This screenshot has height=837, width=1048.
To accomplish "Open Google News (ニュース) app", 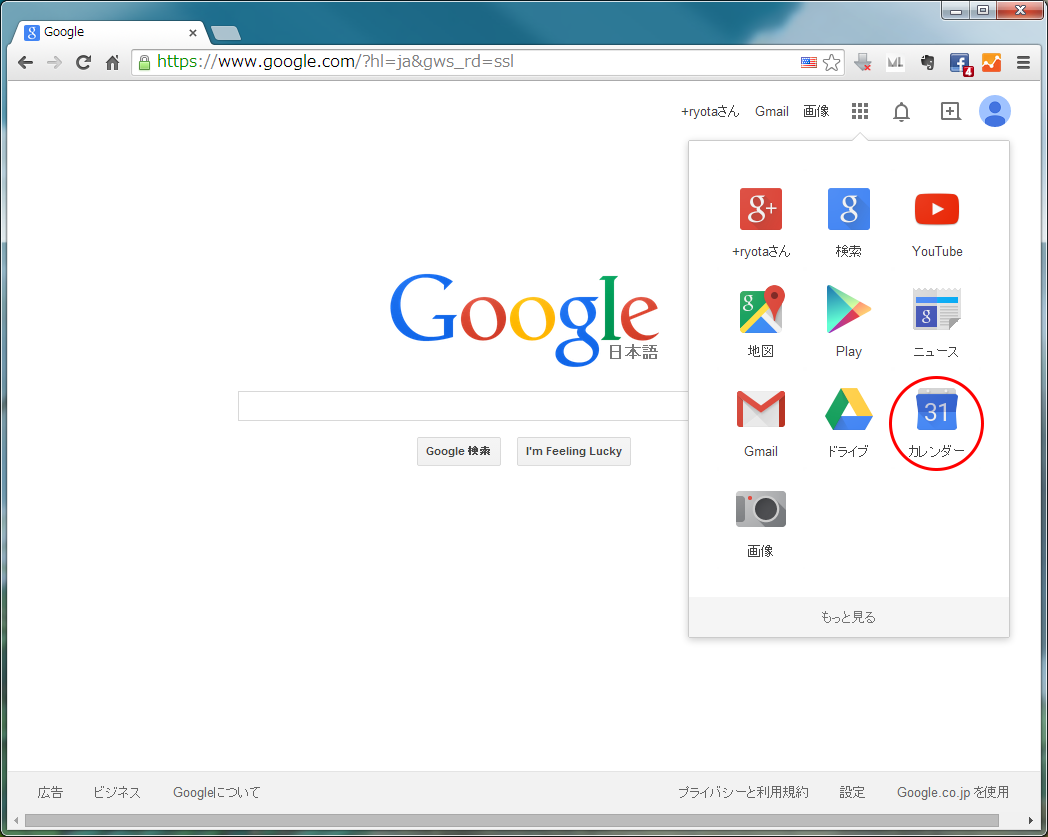I will (x=936, y=309).
